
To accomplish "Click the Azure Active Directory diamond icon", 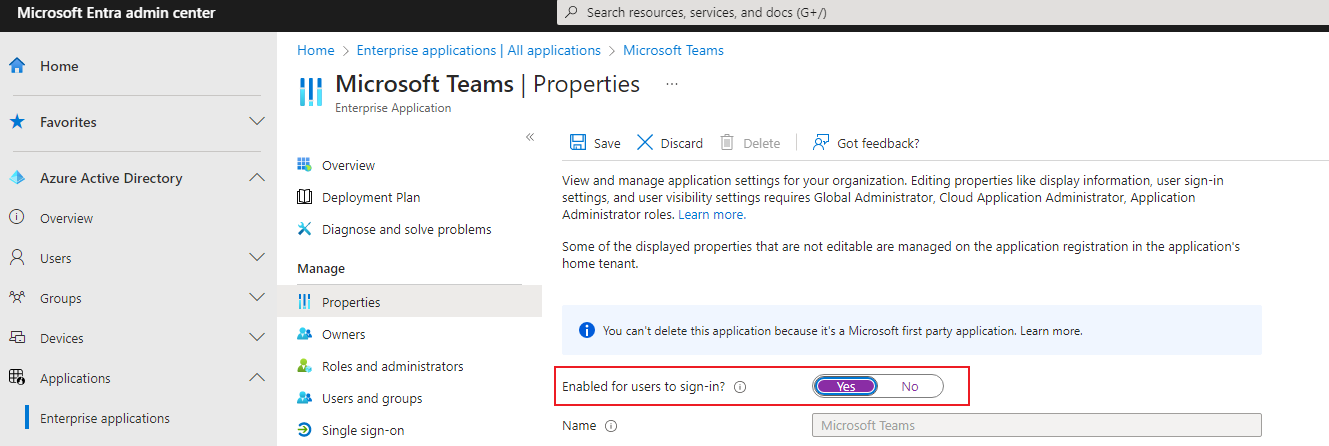I will 16,178.
